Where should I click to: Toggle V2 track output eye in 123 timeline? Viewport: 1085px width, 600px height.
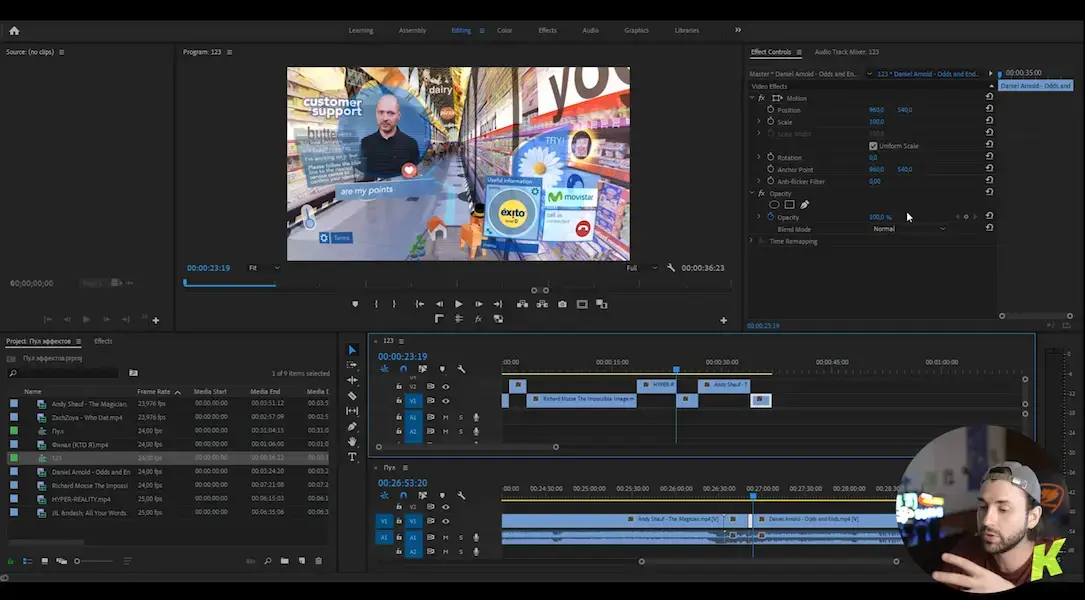point(446,387)
